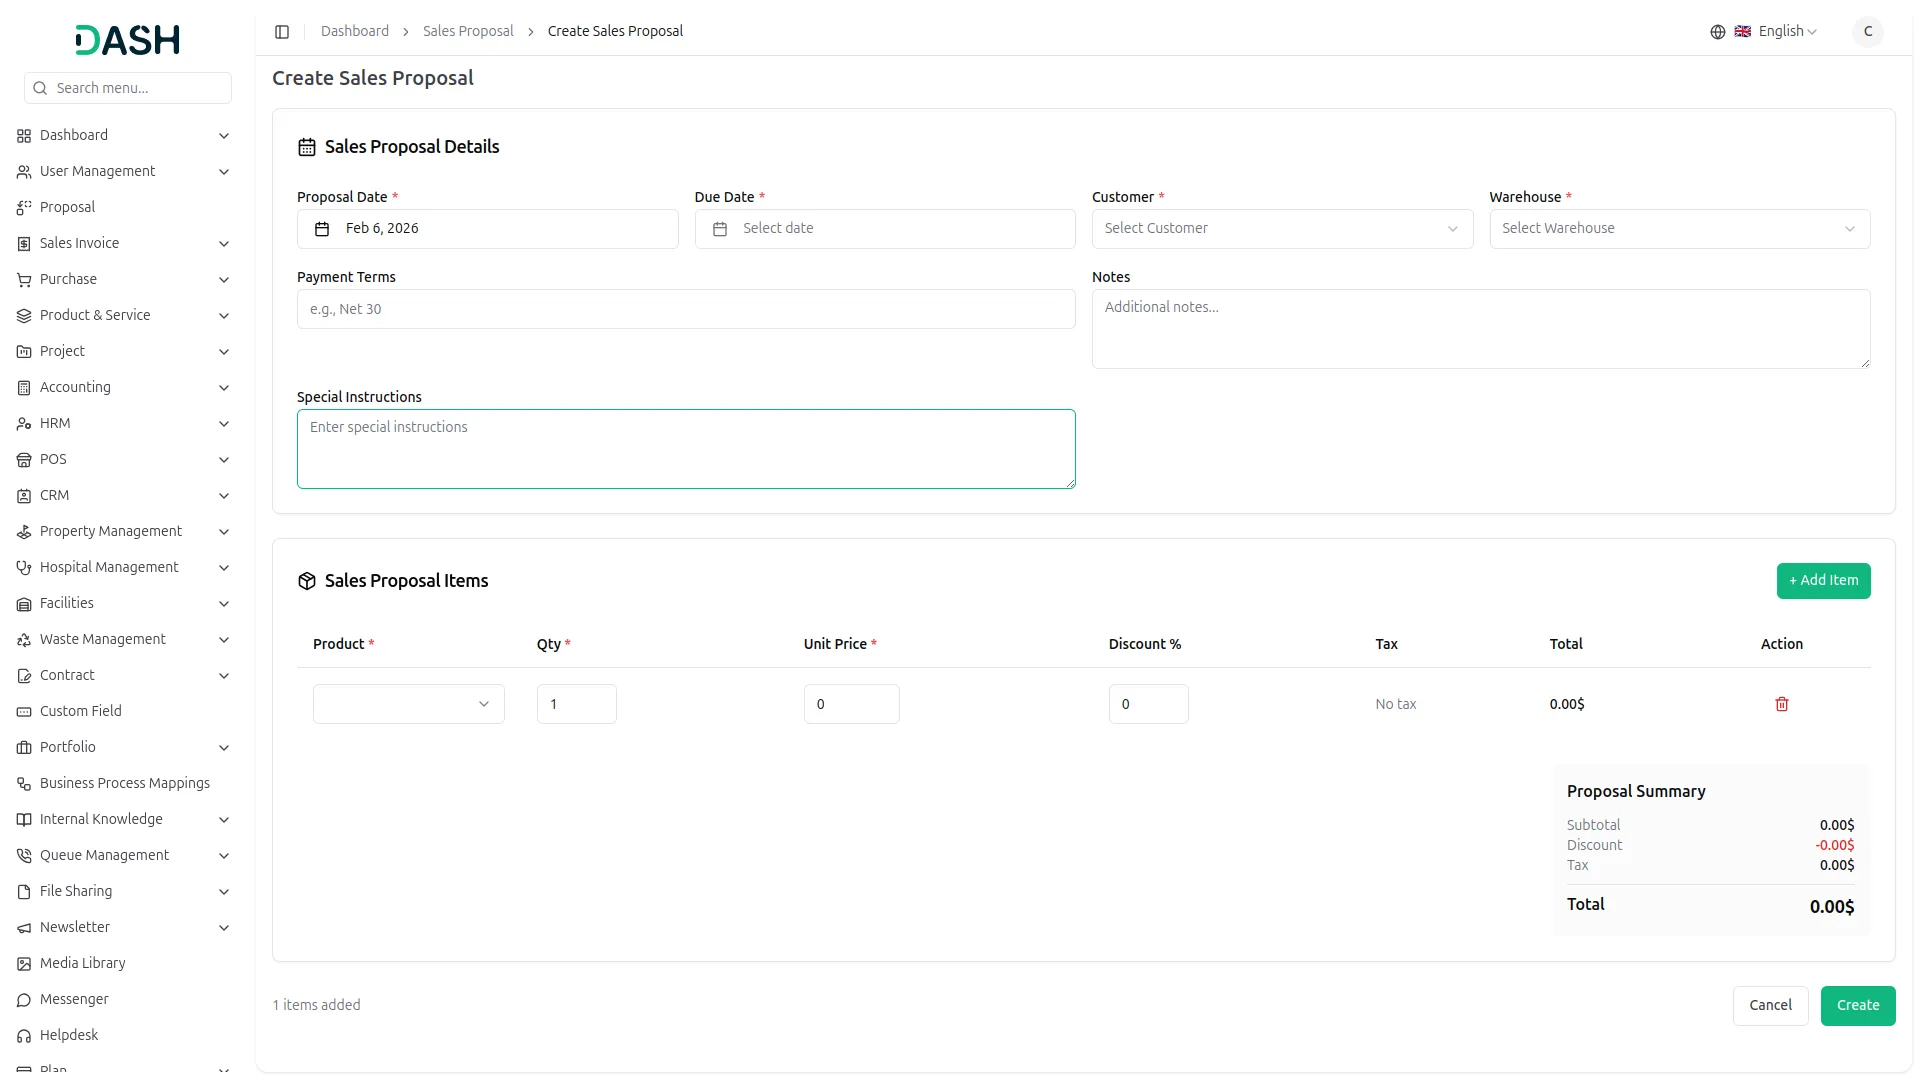Viewport: 1920px width, 1080px height.
Task: Open Media Library from sidebar
Action: pos(82,963)
